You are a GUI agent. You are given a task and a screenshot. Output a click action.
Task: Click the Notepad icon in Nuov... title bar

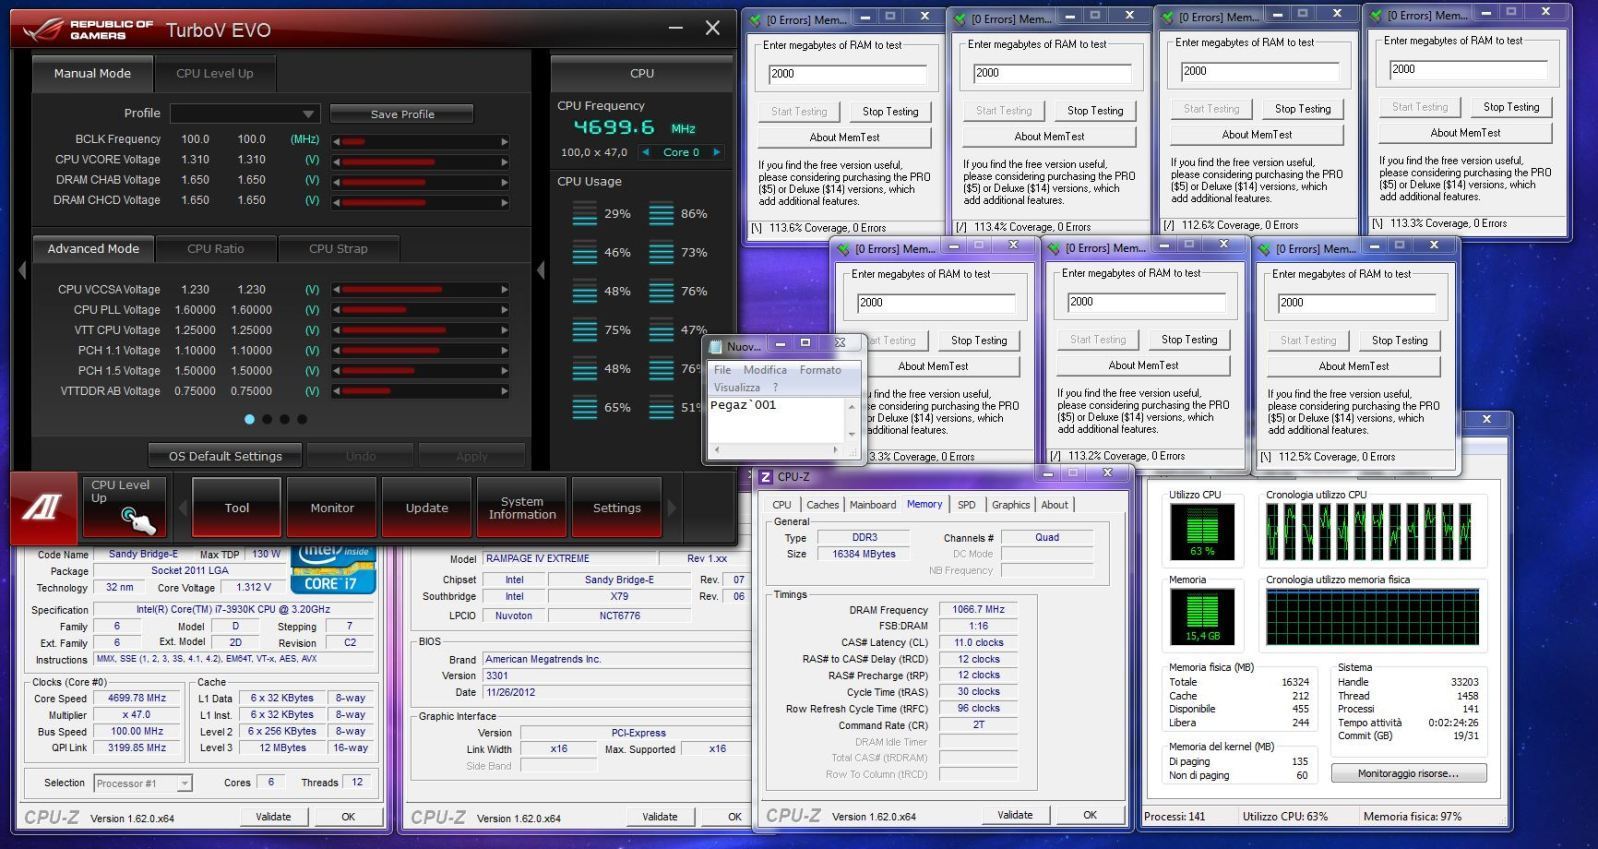click(716, 346)
